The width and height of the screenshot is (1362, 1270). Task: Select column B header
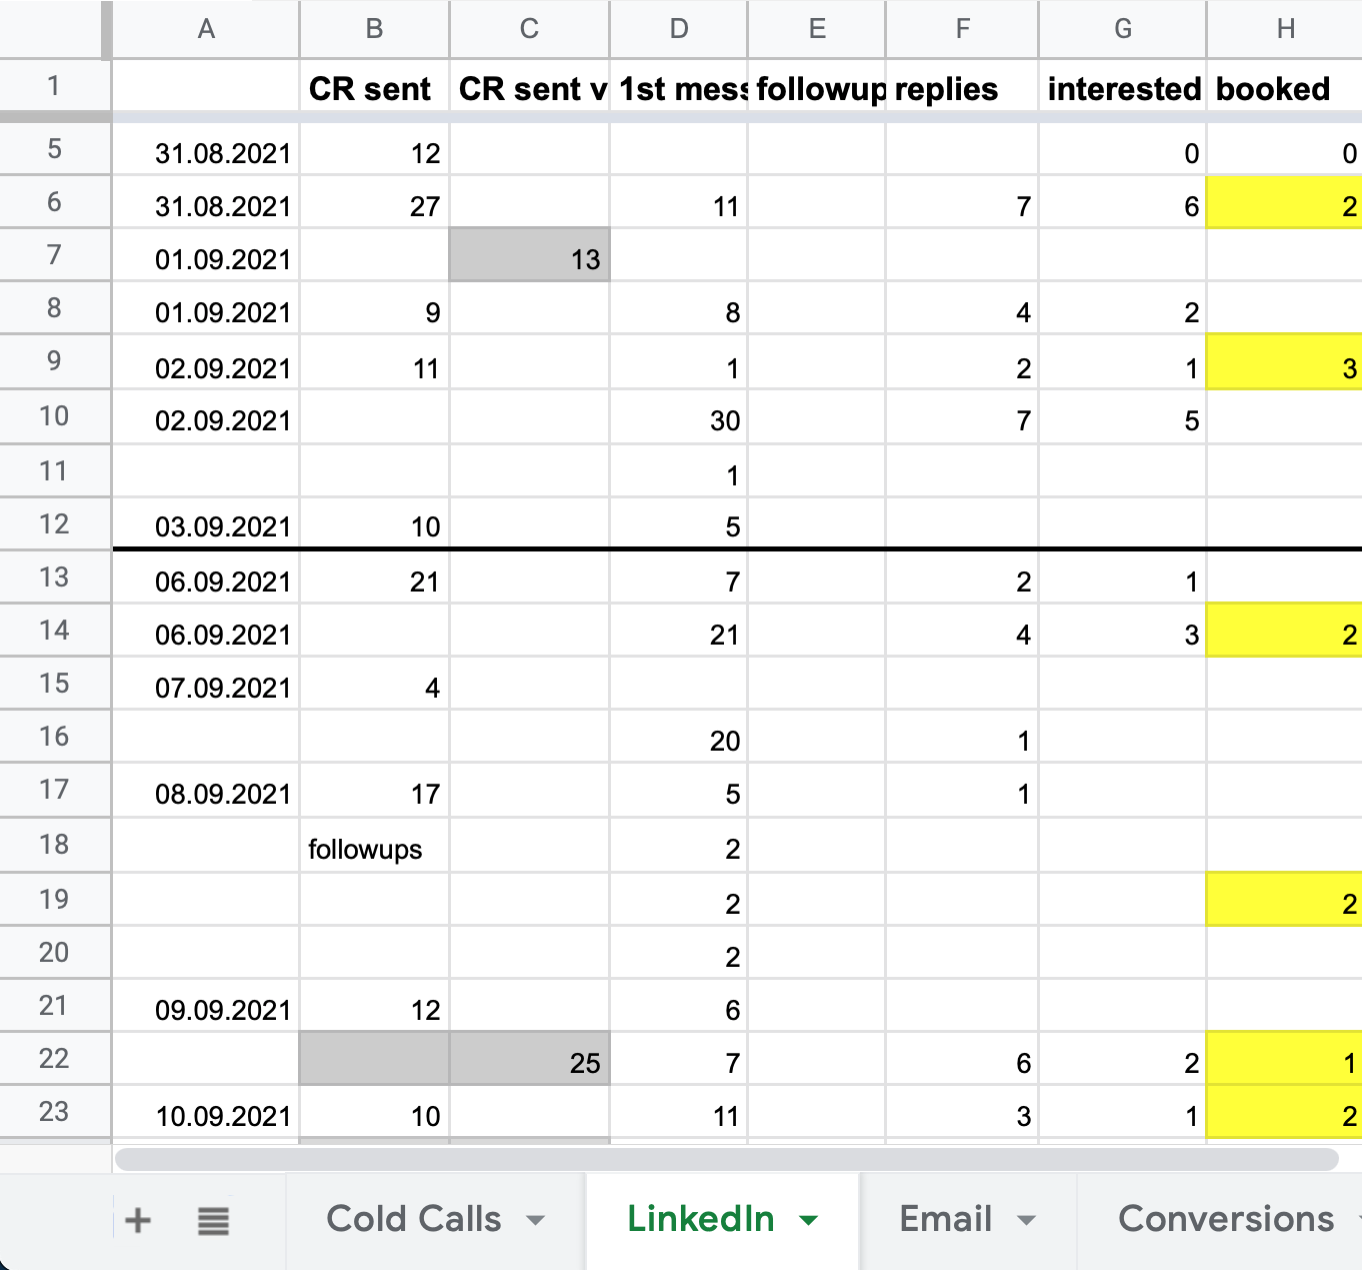(x=374, y=29)
